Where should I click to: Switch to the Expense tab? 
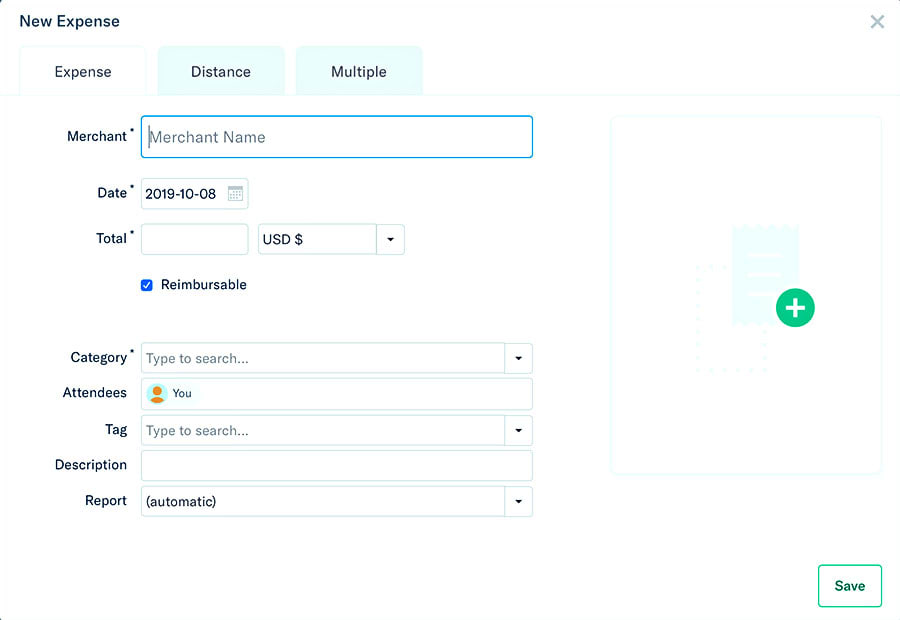(x=83, y=71)
